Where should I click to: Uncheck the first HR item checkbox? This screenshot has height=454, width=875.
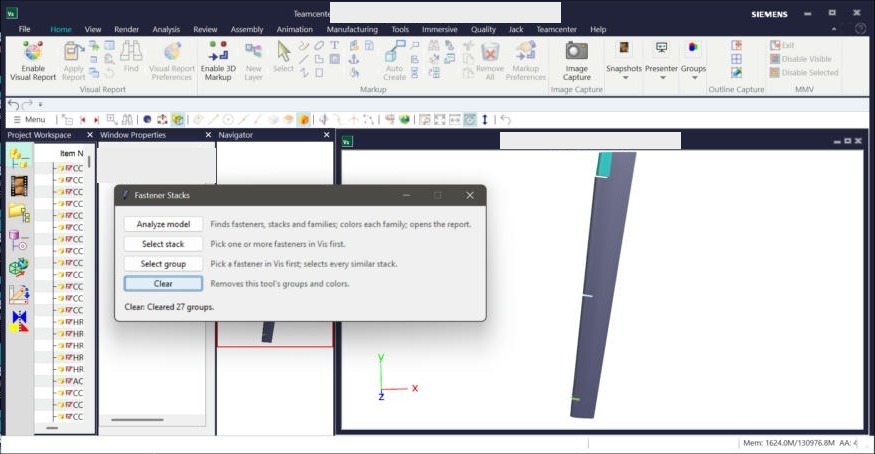[69, 322]
